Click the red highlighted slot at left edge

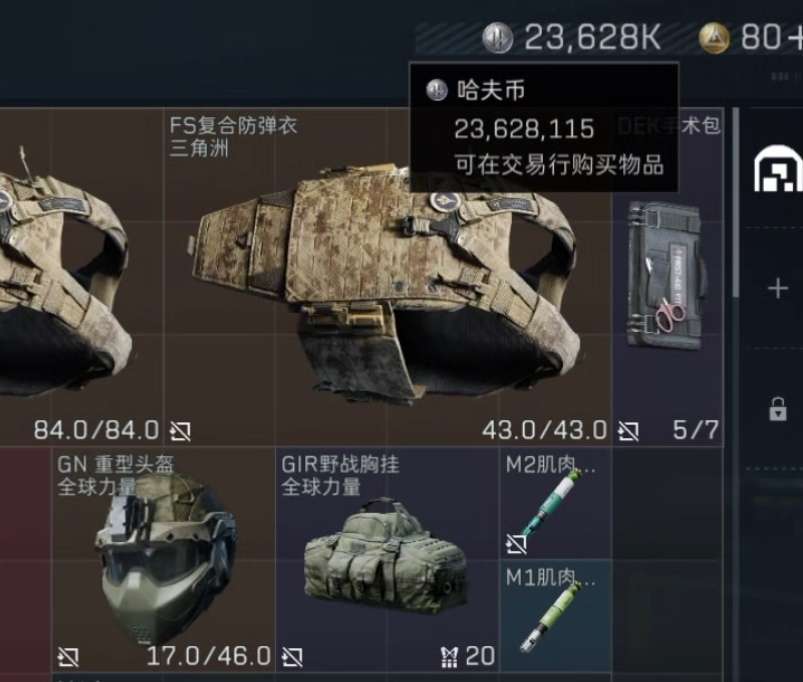[25, 560]
